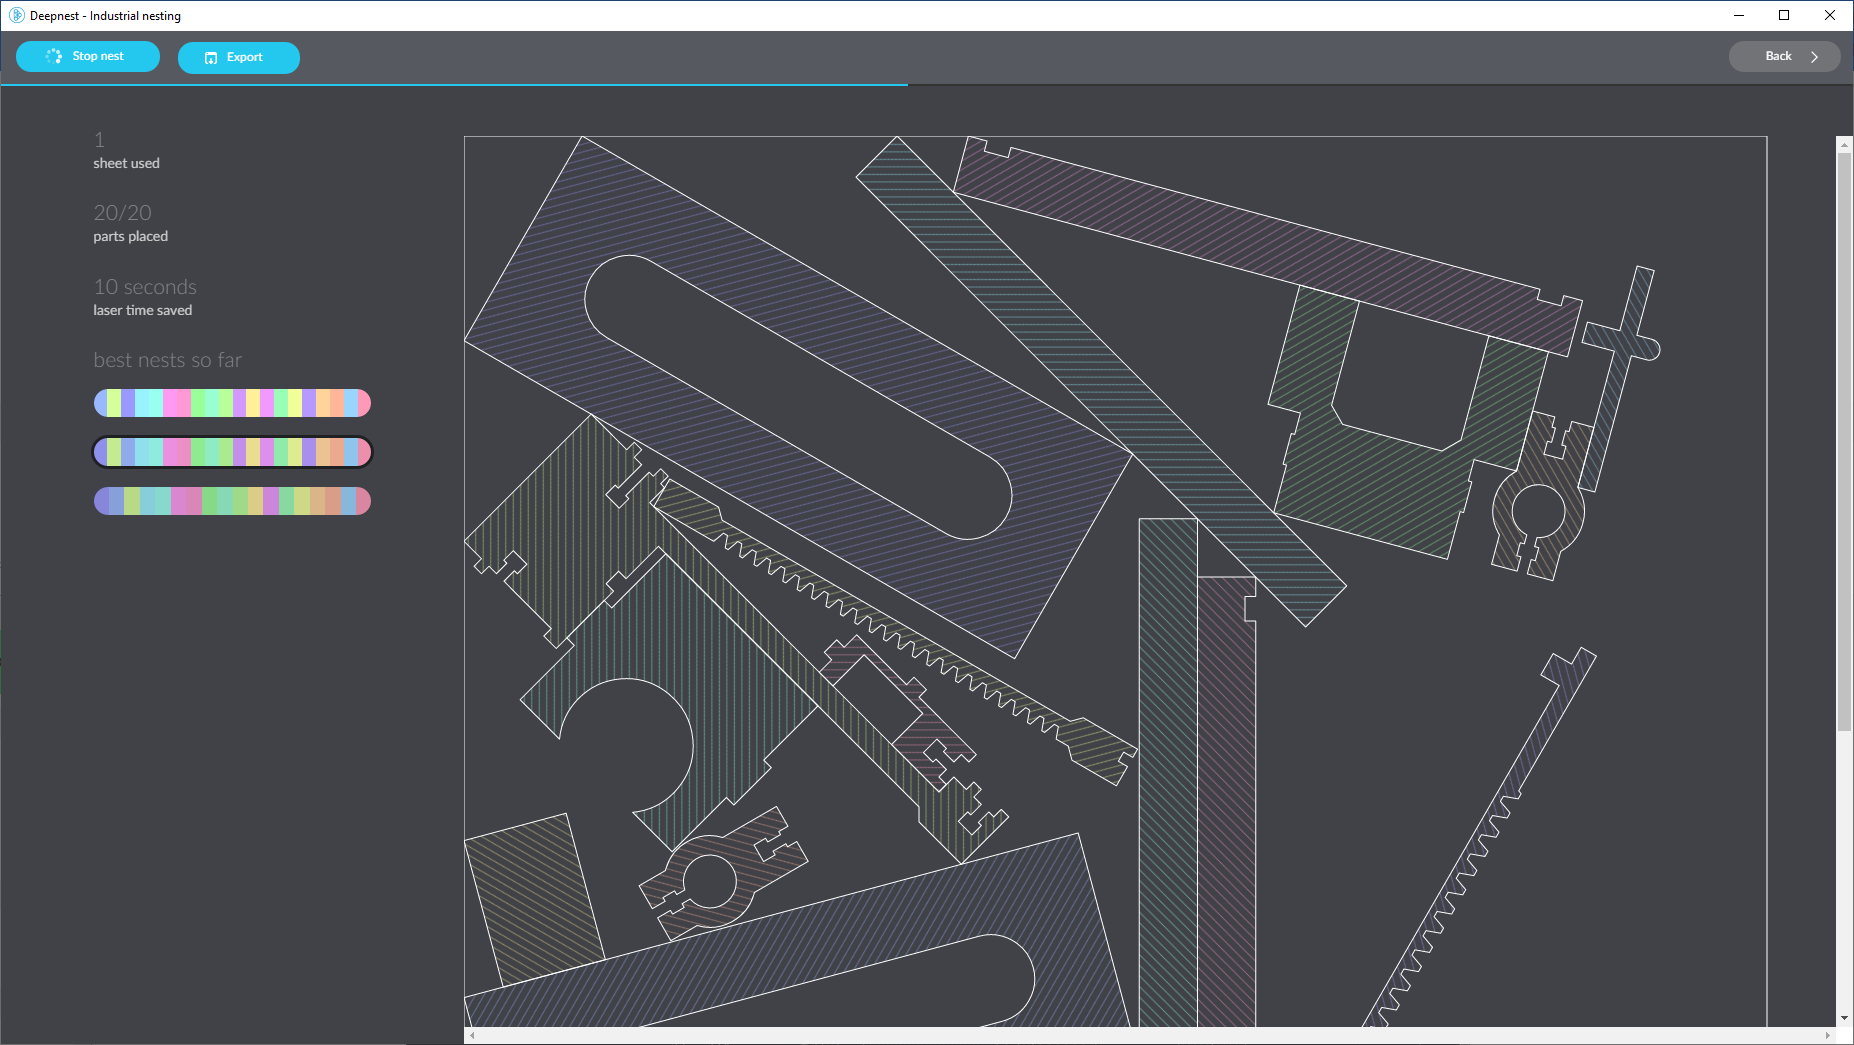Select the first best nest color bar
1854x1045 pixels.
(x=232, y=403)
